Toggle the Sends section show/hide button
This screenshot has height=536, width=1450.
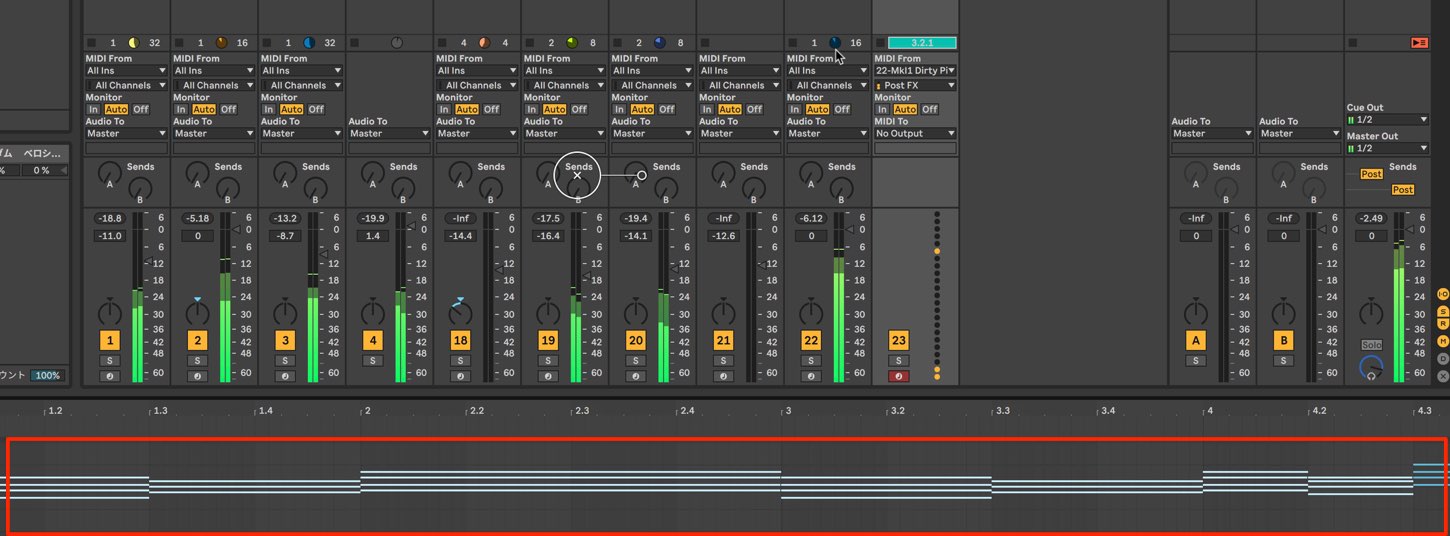(x=1443, y=311)
